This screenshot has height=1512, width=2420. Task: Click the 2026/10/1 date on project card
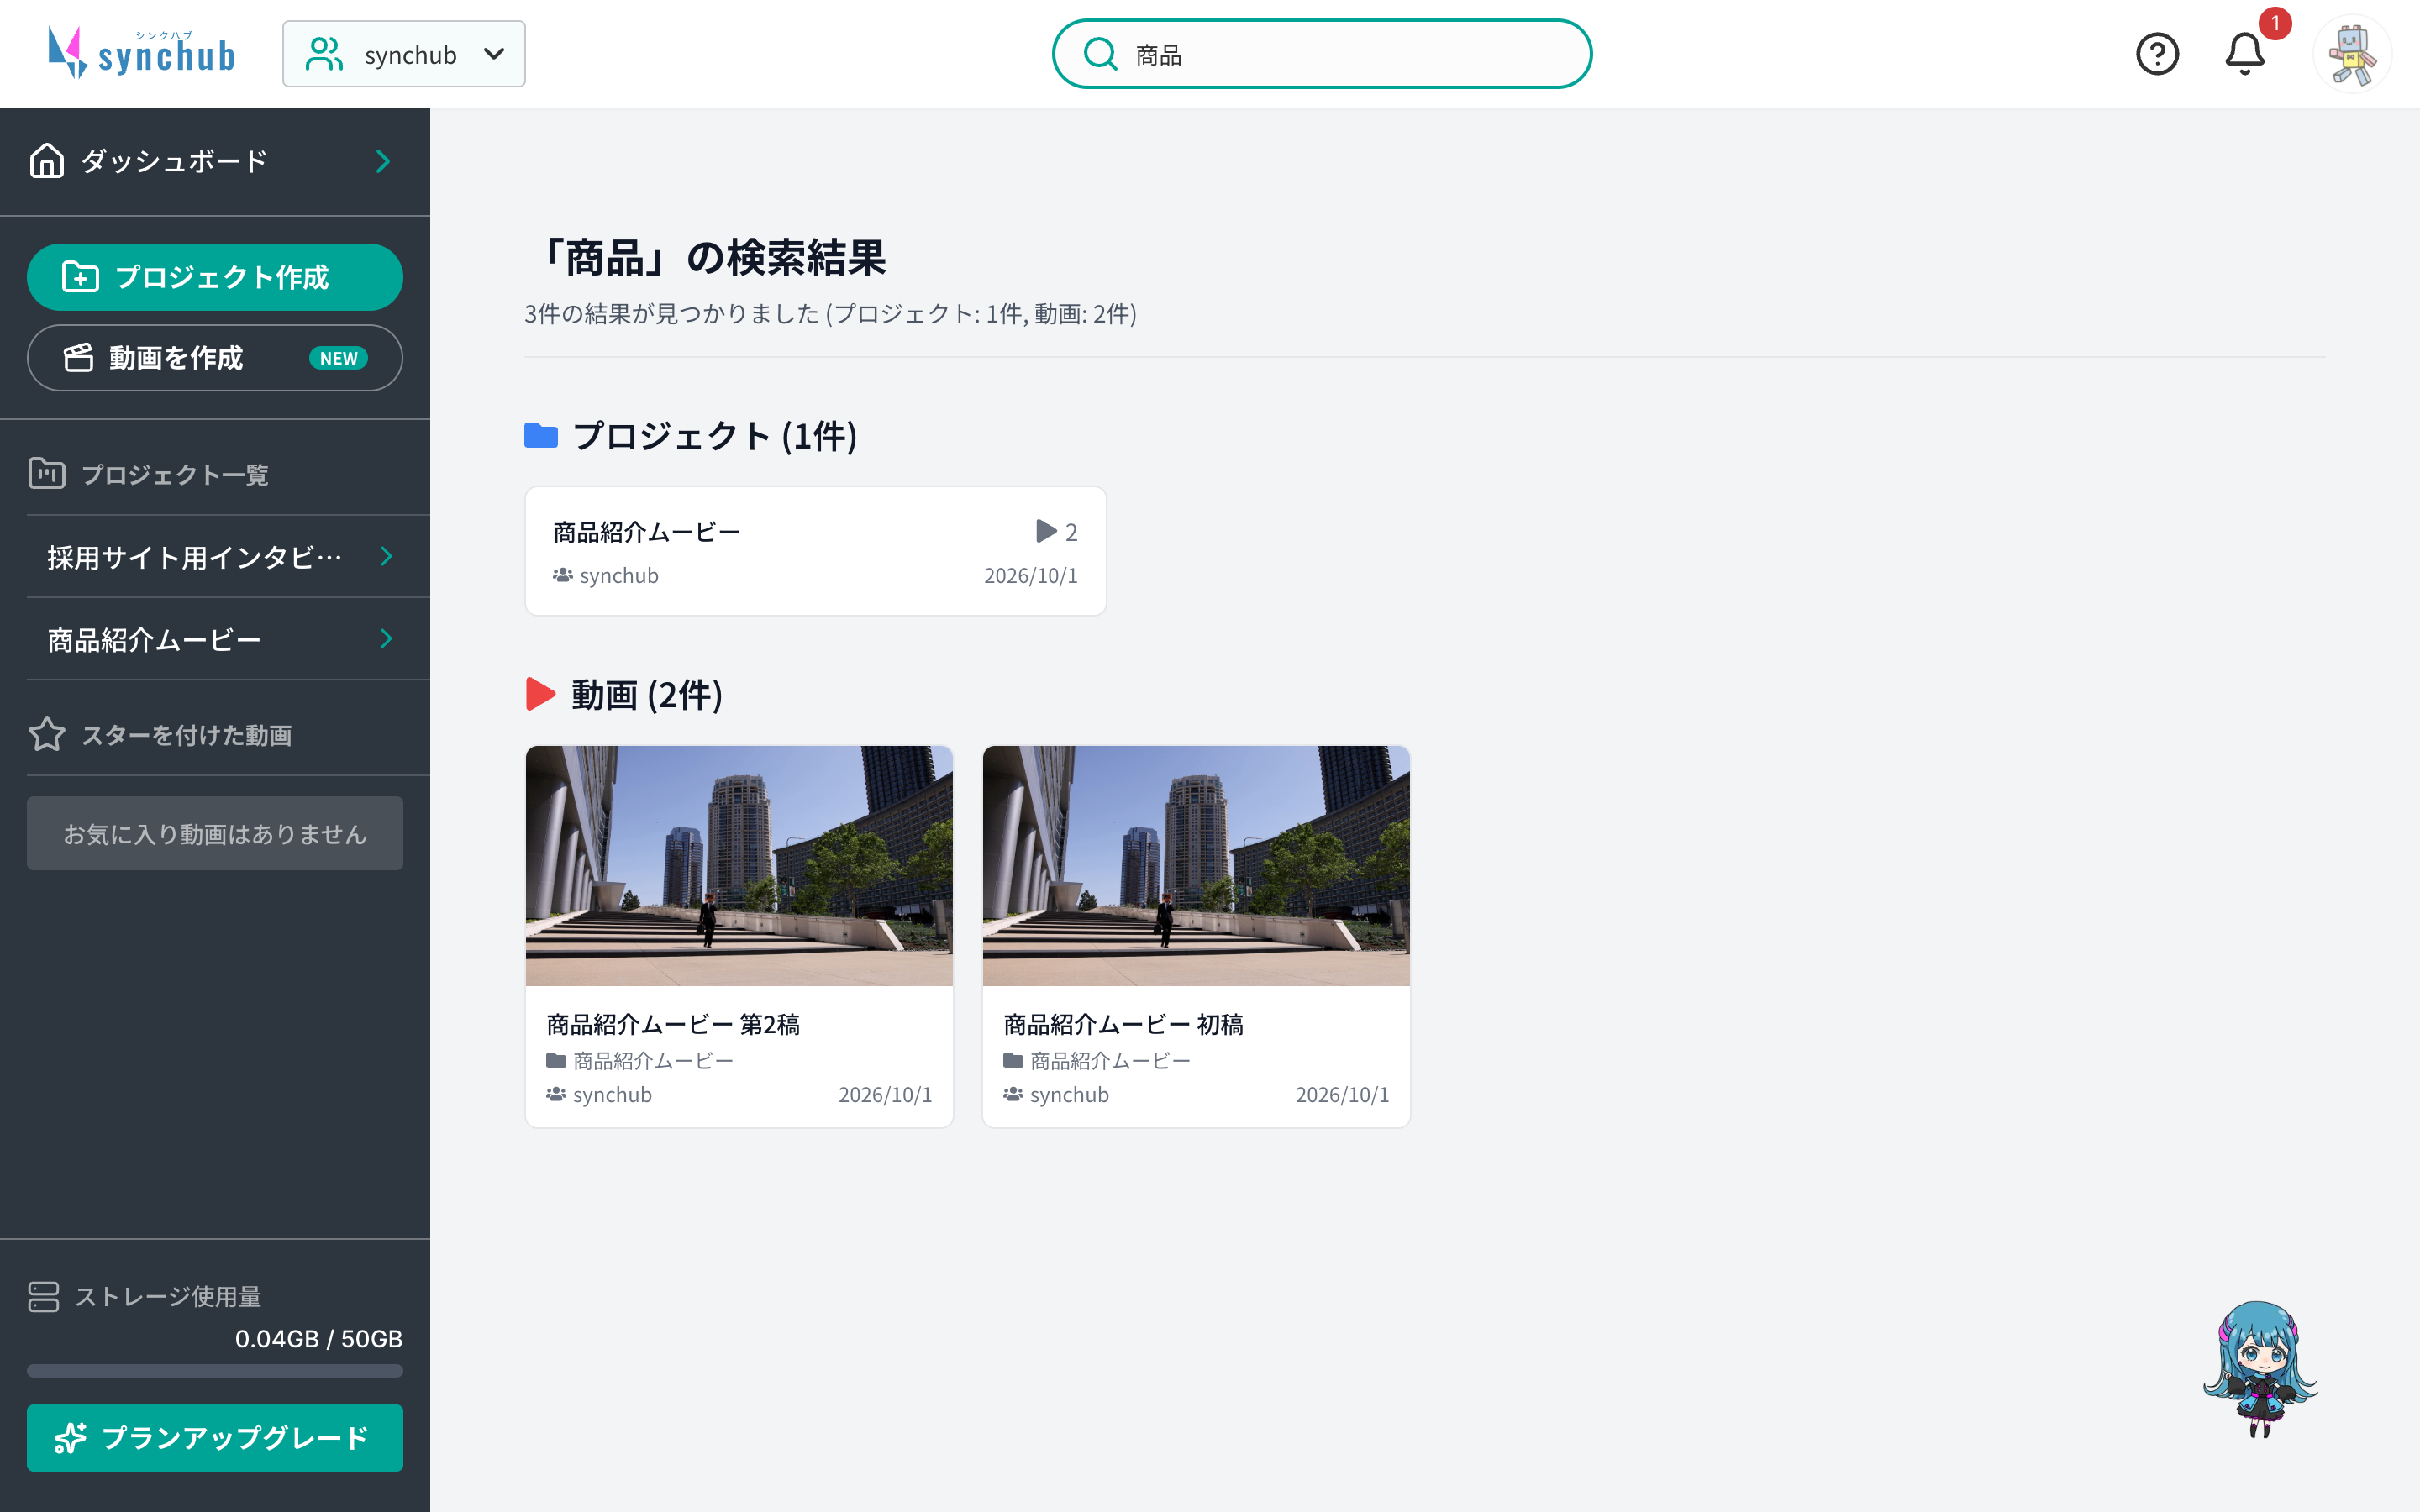pos(1030,575)
